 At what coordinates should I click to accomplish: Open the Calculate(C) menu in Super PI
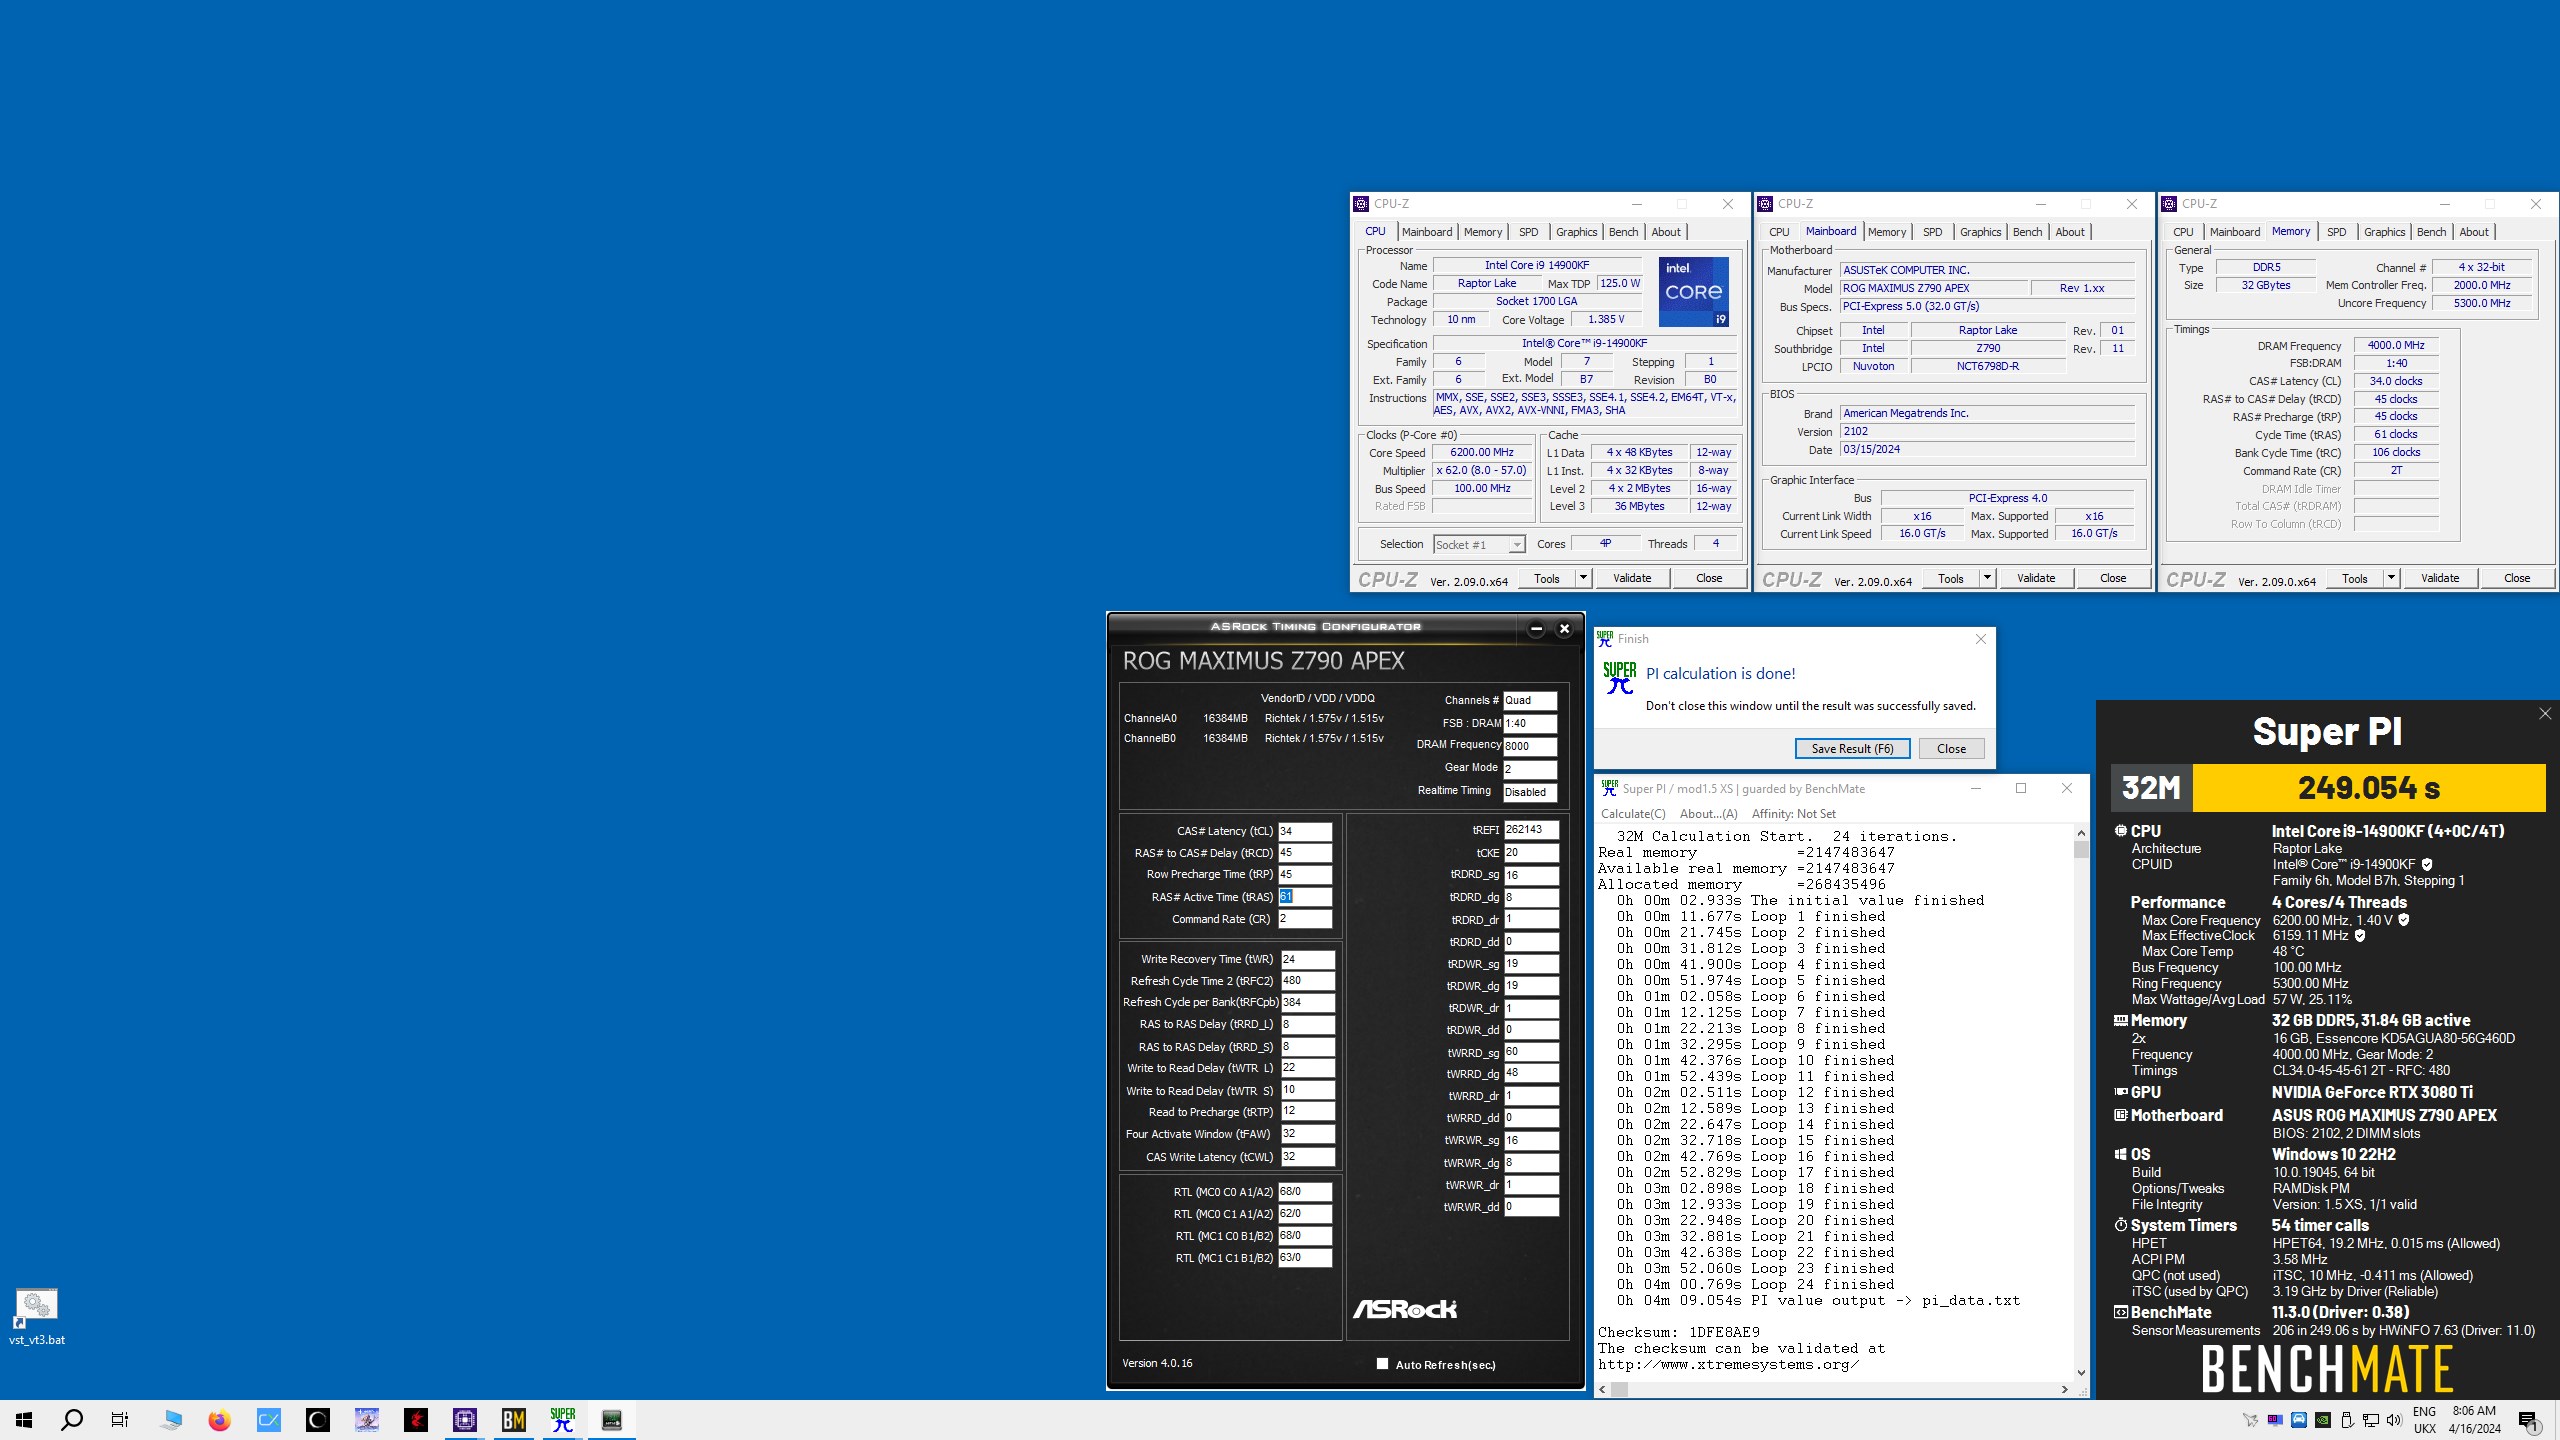pyautogui.click(x=1633, y=814)
